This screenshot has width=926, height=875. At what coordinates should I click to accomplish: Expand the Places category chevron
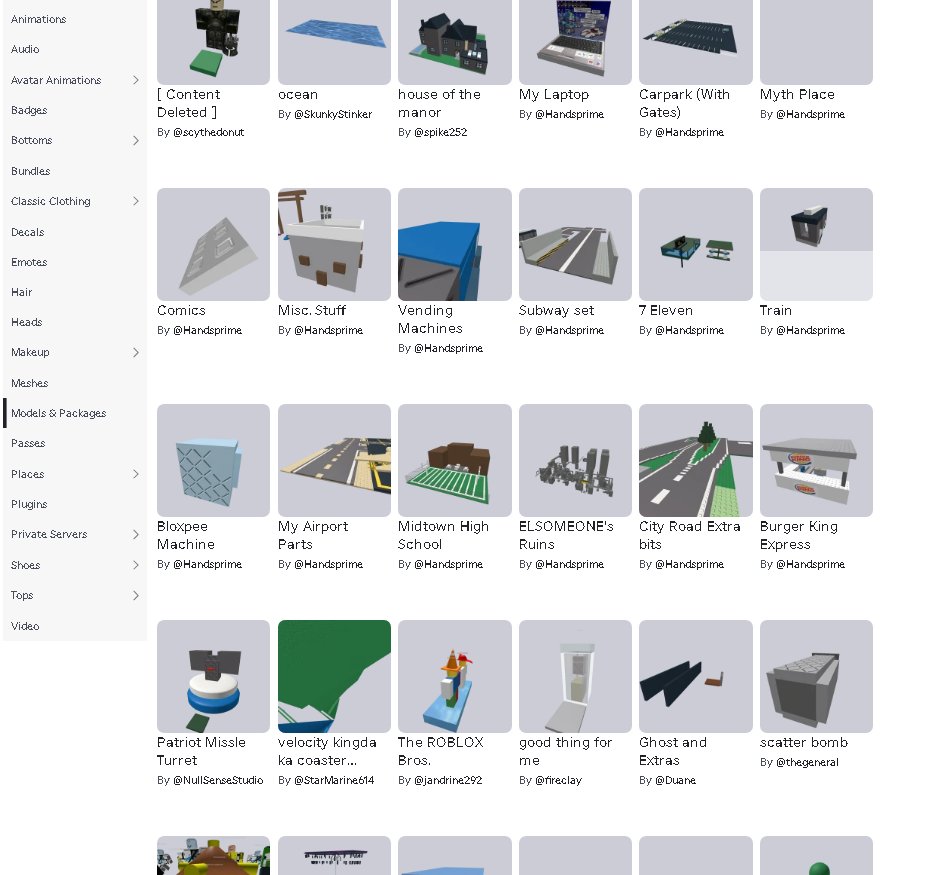(x=136, y=474)
